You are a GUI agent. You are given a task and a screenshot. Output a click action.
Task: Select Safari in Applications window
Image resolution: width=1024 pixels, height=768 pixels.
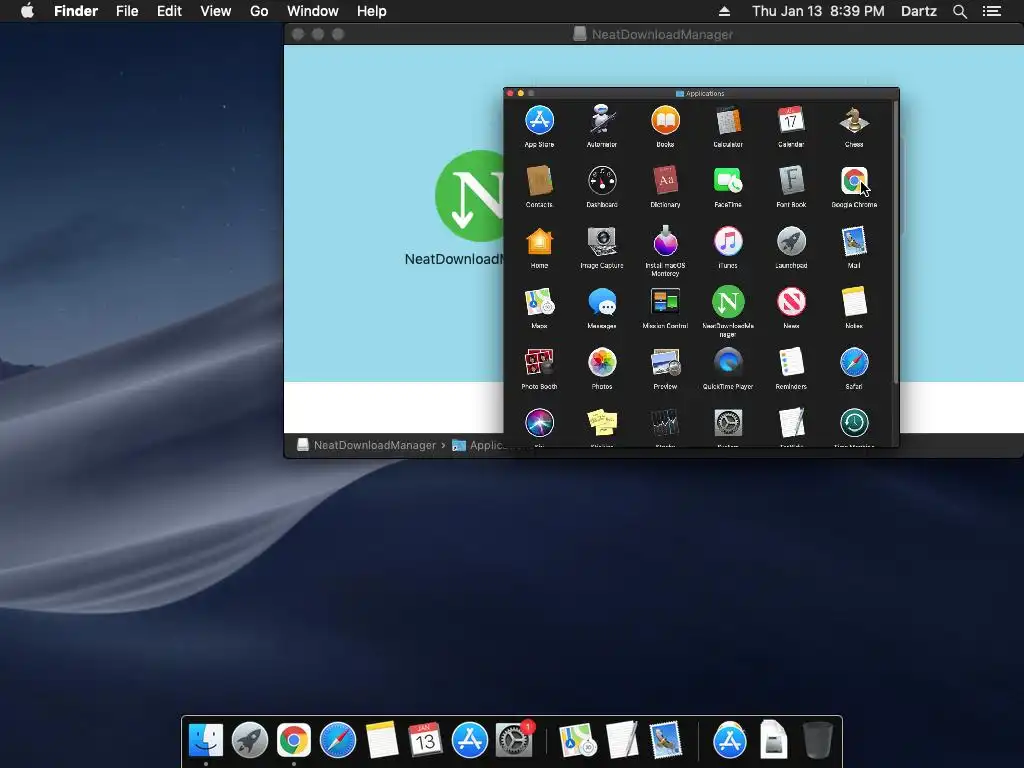854,362
